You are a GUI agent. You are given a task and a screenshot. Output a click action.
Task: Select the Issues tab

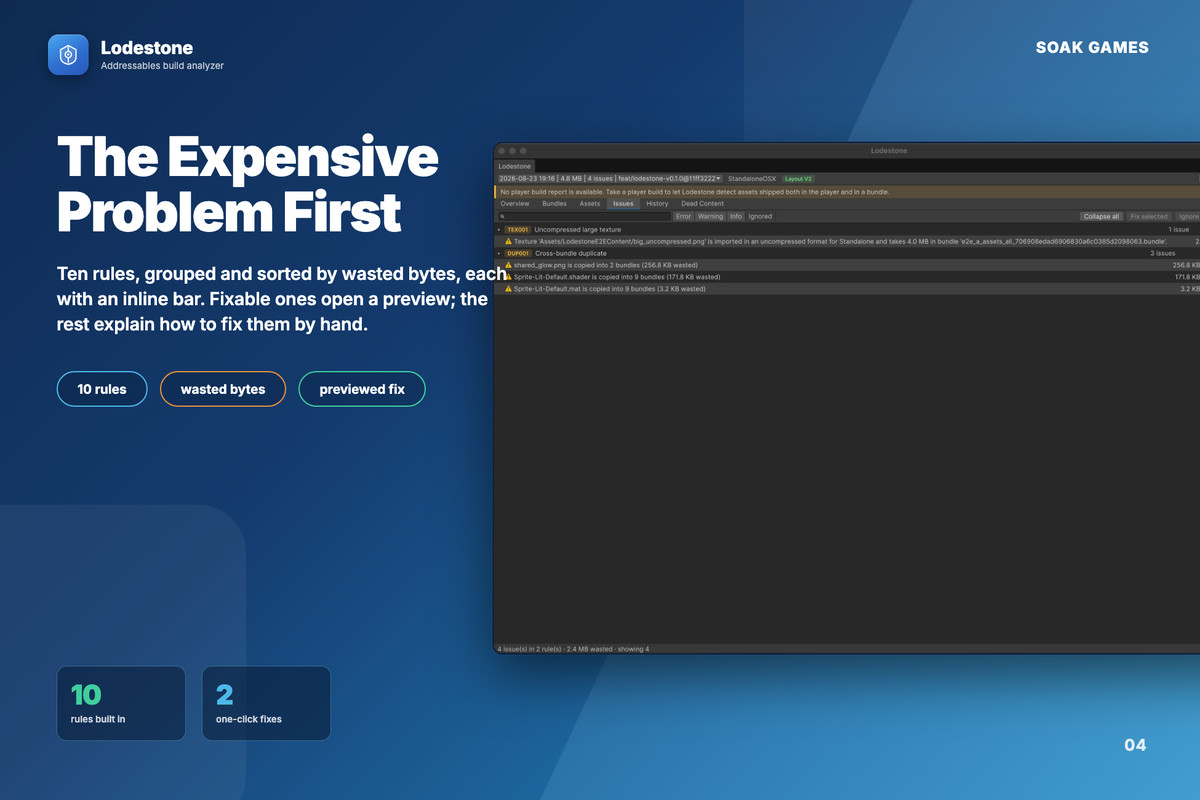click(x=623, y=203)
